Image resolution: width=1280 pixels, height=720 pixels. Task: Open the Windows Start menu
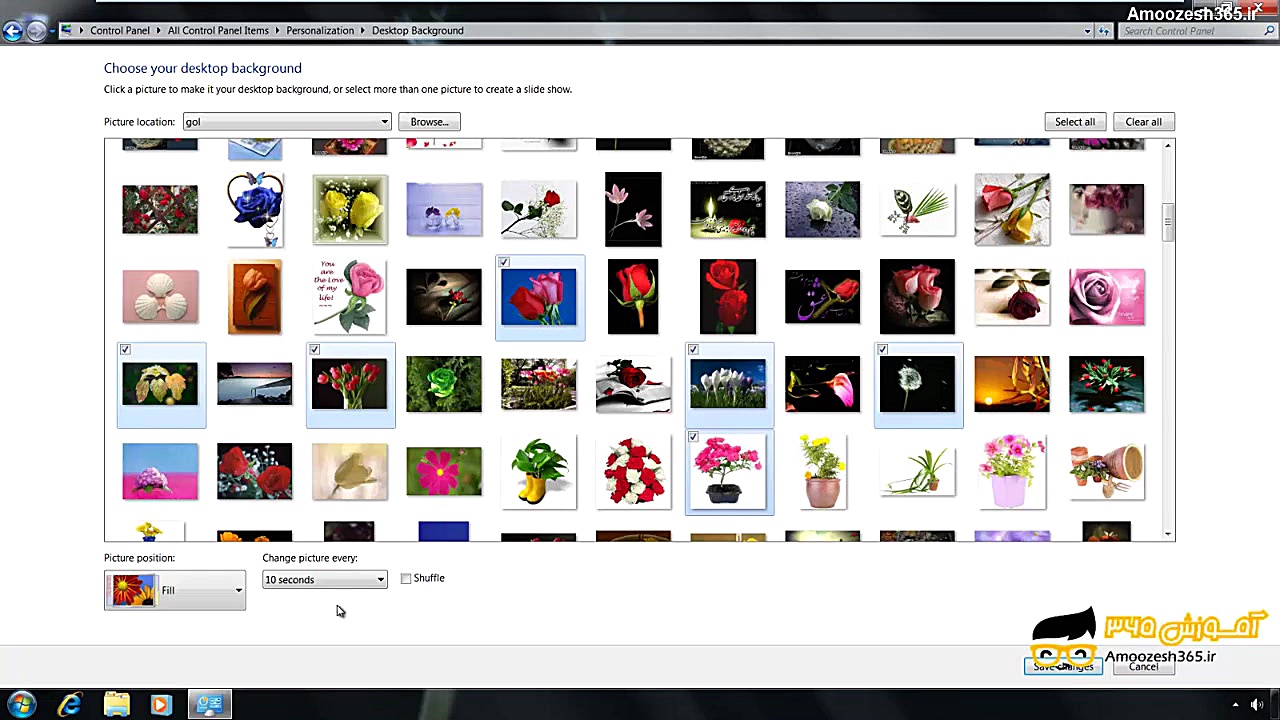22,704
